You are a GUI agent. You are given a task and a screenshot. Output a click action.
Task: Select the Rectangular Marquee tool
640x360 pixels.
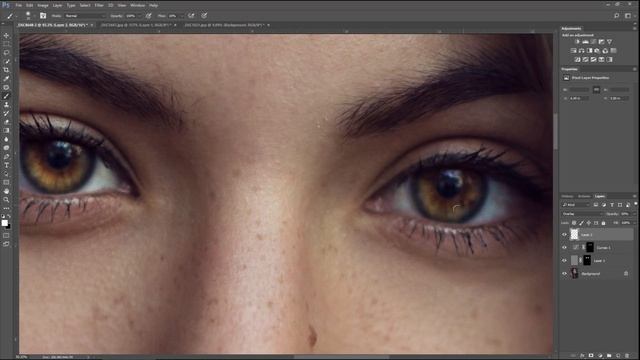pos(6,44)
